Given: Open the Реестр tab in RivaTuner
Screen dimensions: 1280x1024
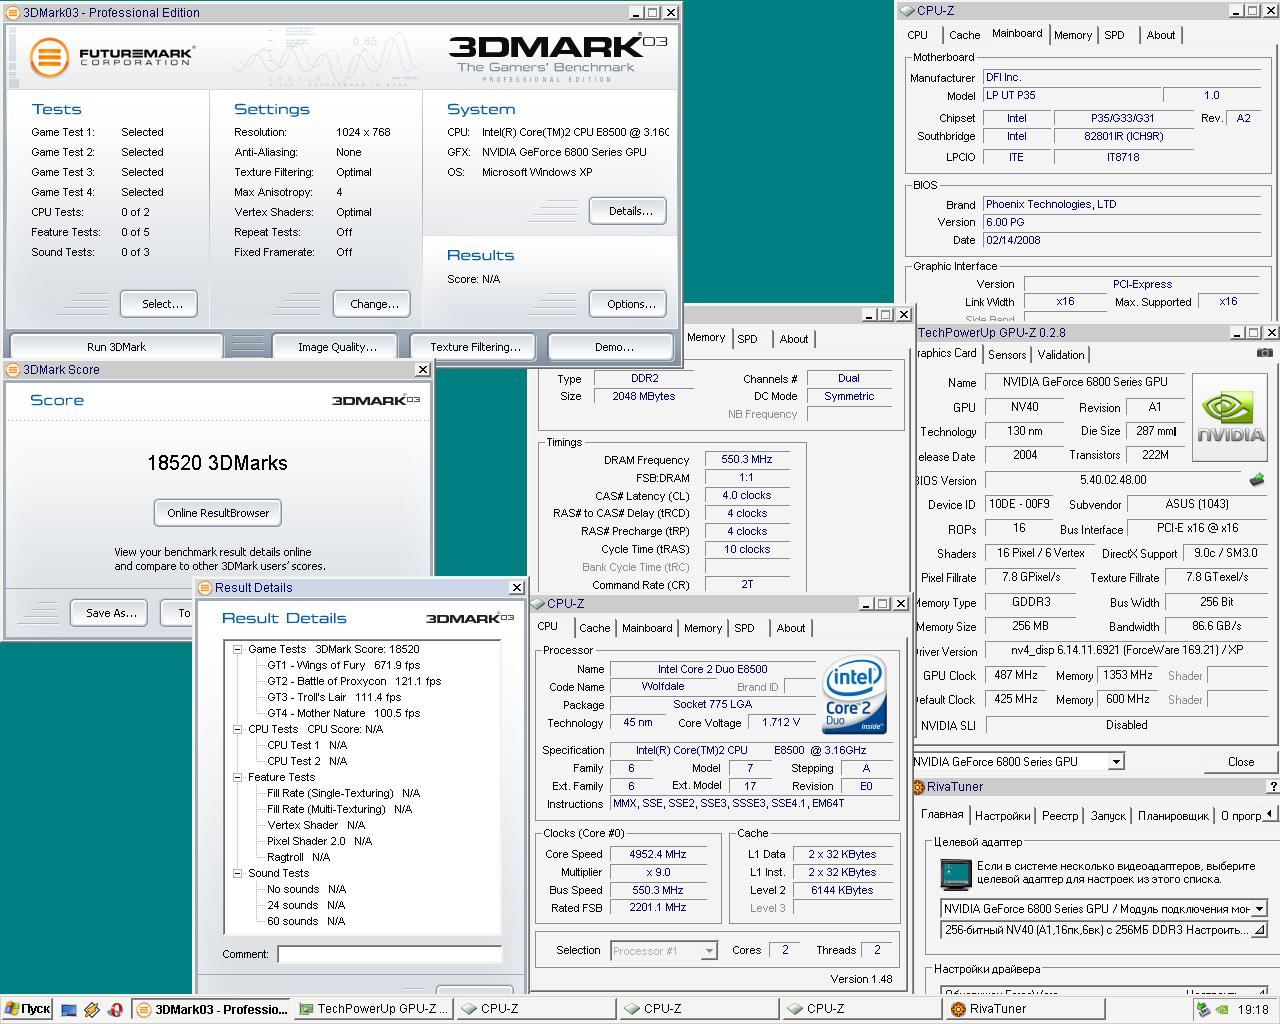Looking at the screenshot, I should click(x=1060, y=816).
